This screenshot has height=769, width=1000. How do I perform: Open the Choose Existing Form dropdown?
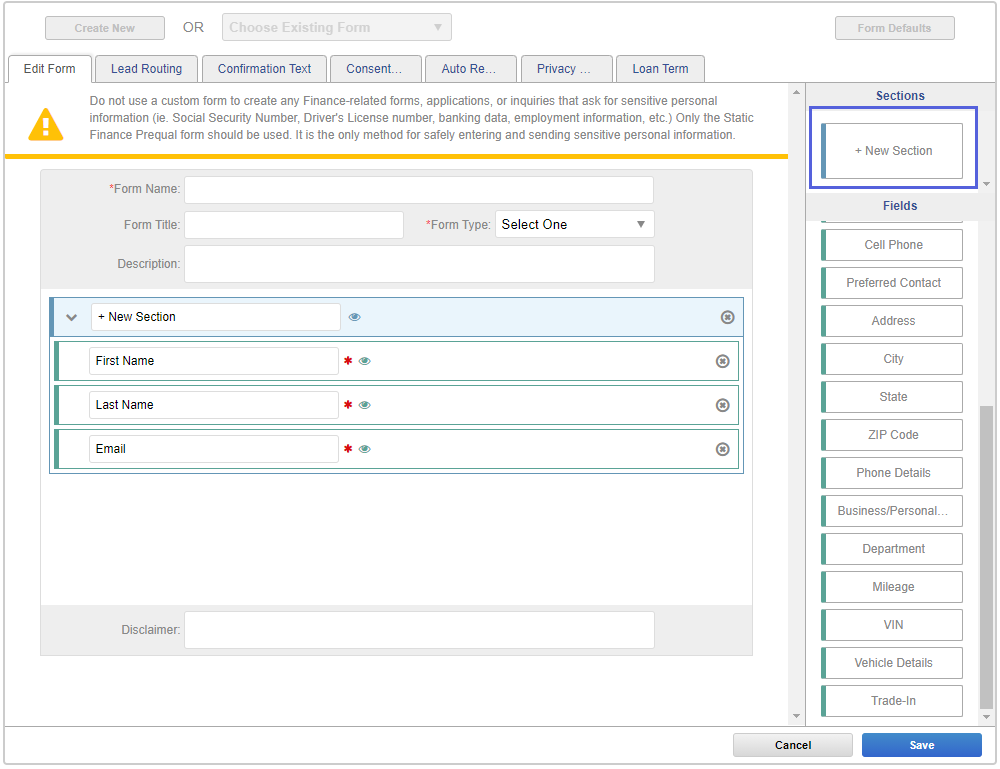tap(336, 27)
